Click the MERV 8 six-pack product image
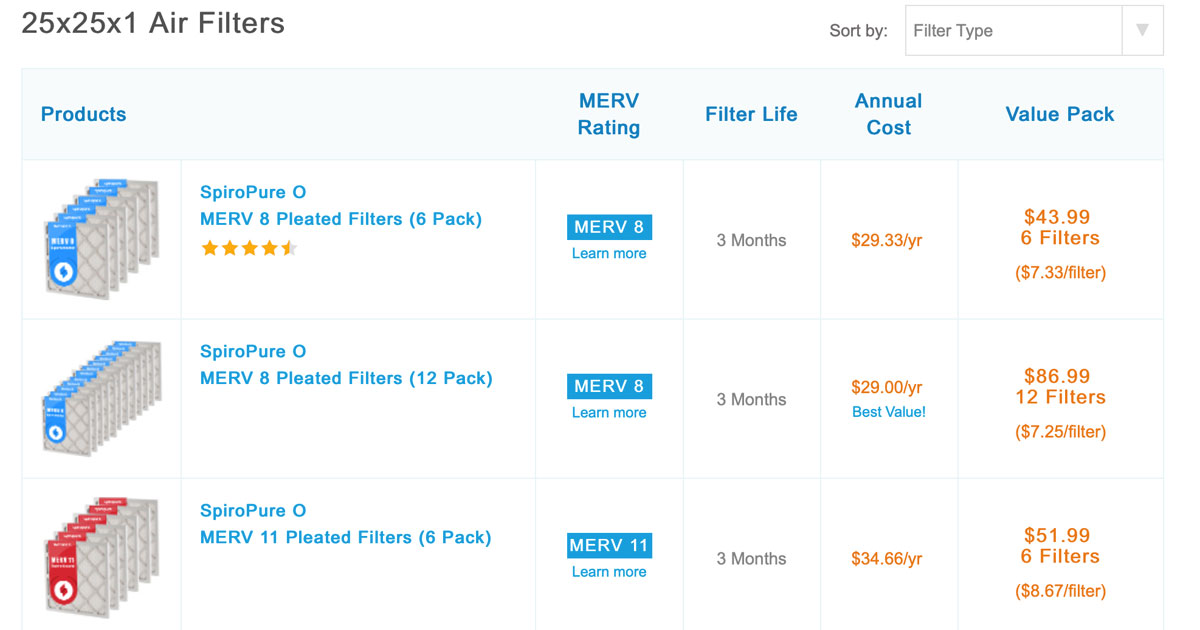1200x630 pixels. pos(102,240)
